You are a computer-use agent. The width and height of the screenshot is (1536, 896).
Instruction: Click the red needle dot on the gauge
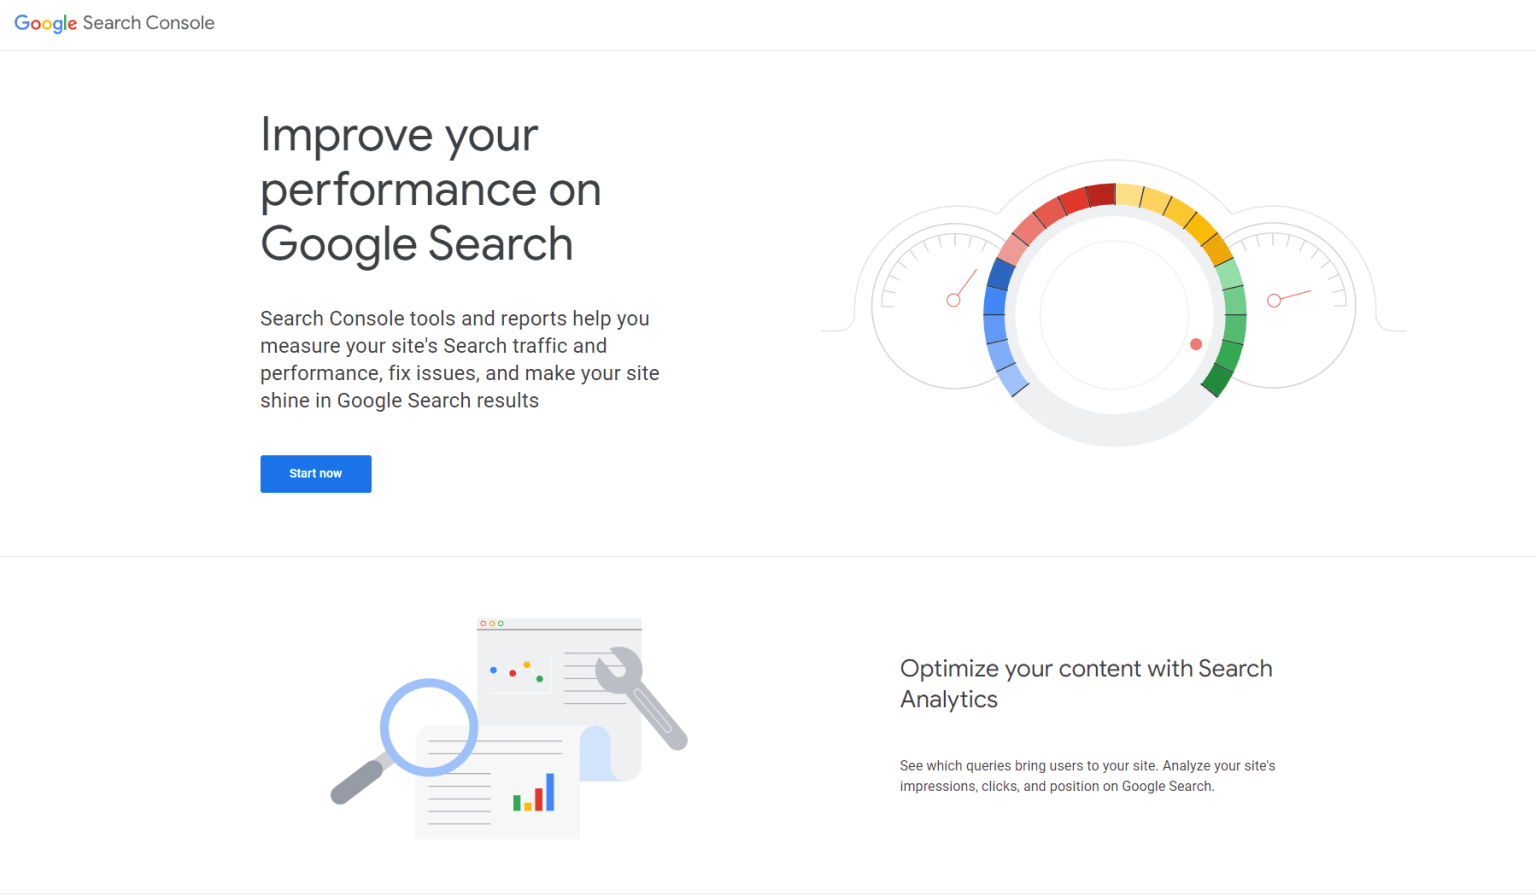(1196, 344)
